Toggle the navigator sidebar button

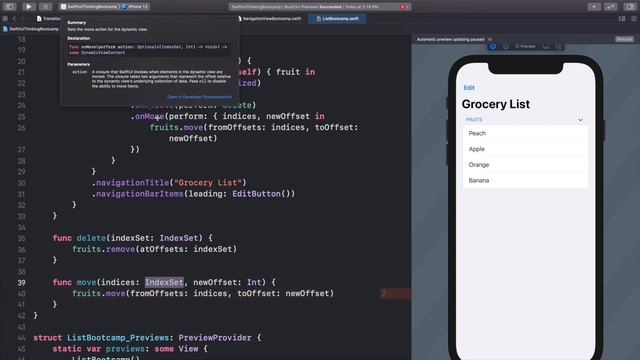9,7
